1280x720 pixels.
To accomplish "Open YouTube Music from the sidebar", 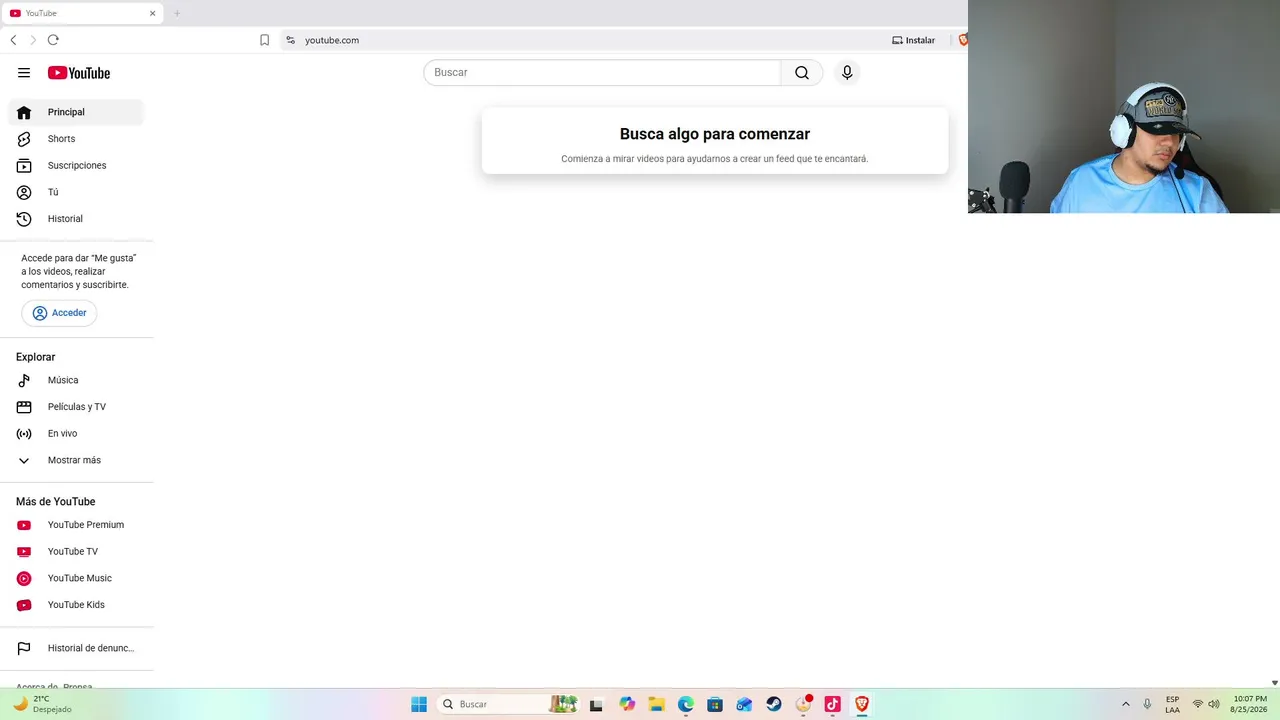I will click(x=77, y=578).
